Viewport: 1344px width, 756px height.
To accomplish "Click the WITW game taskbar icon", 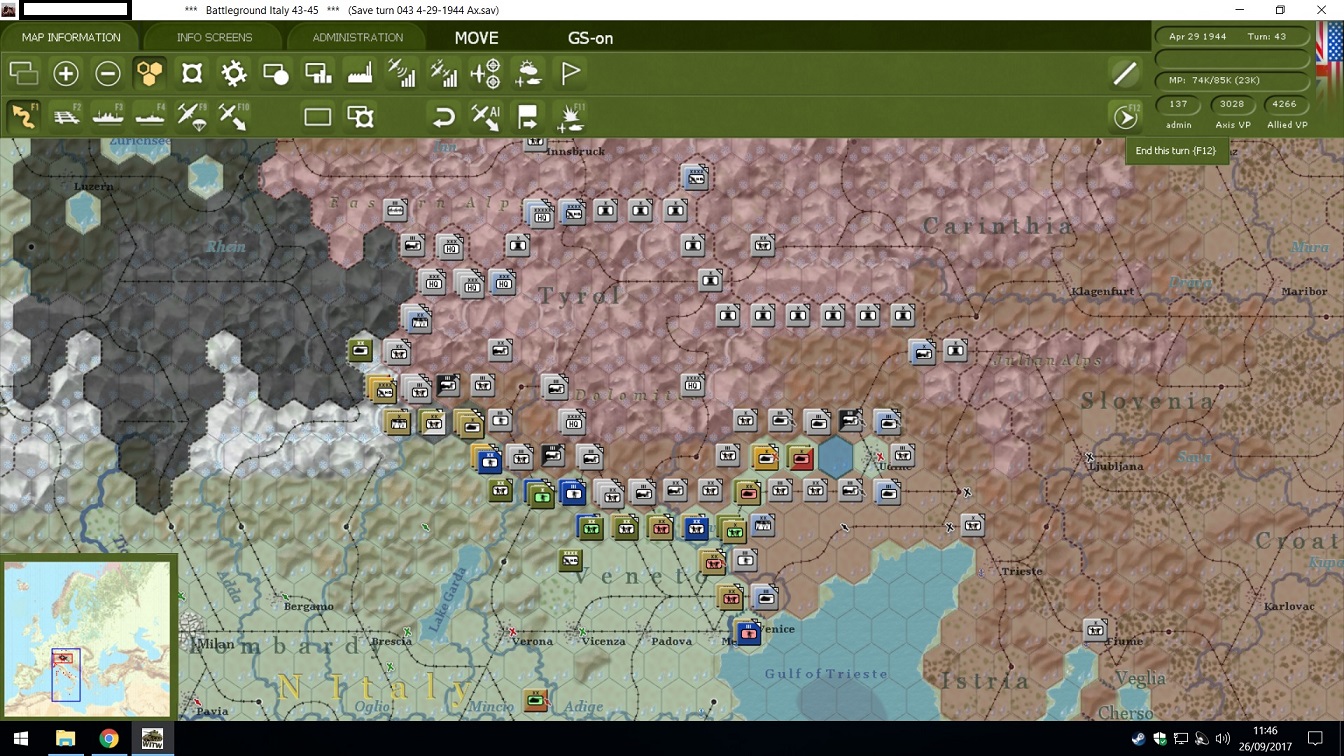I will pyautogui.click(x=153, y=739).
